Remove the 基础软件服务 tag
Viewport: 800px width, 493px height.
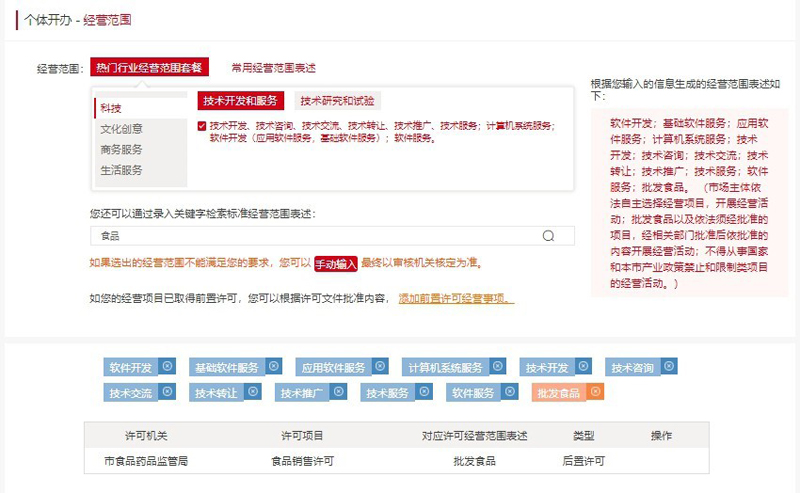[274, 366]
